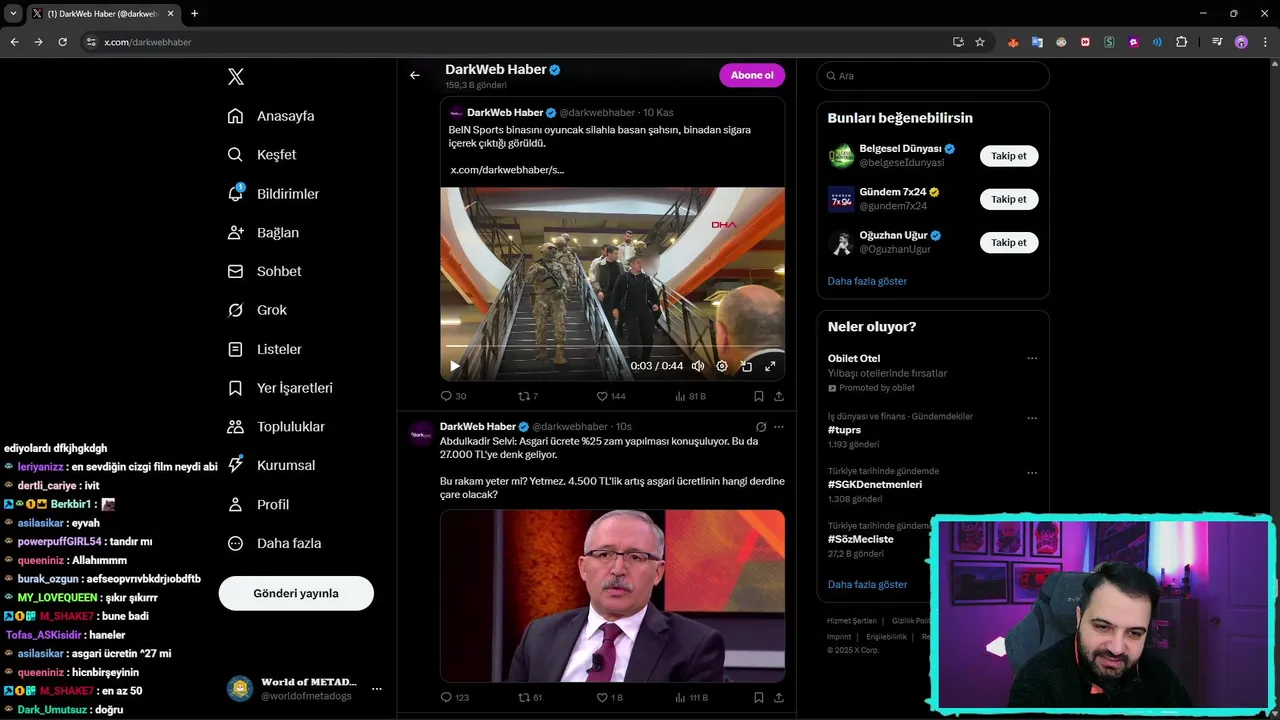1280x720 pixels.
Task: Open Grok explain icon on Abdulkadir Selvi post
Action: [761, 427]
